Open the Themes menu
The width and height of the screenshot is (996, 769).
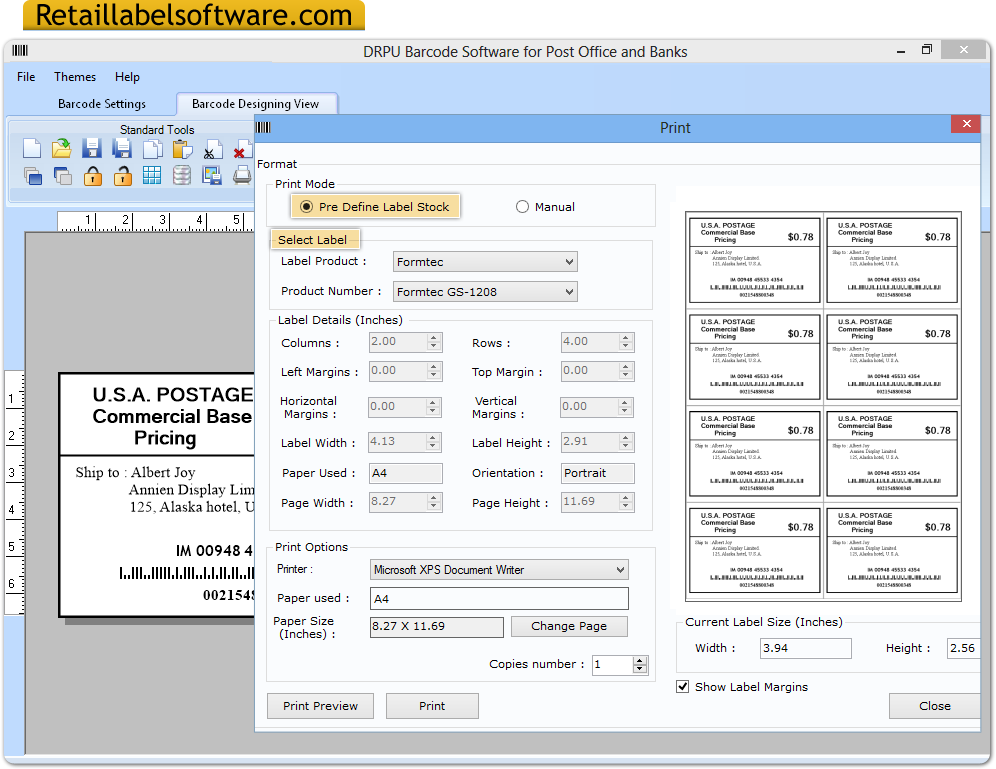click(74, 76)
